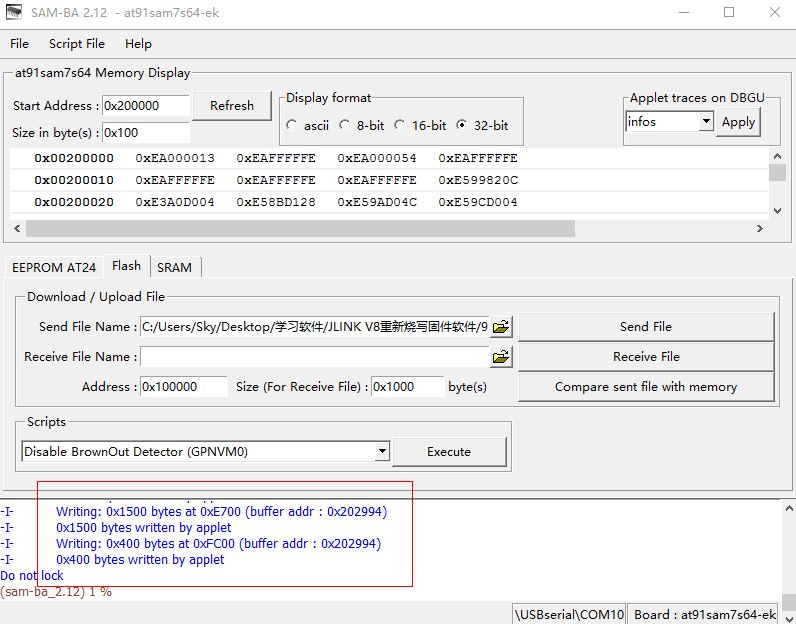Click the log console scroll down arrow
796x624 pixels.
pos(788,617)
